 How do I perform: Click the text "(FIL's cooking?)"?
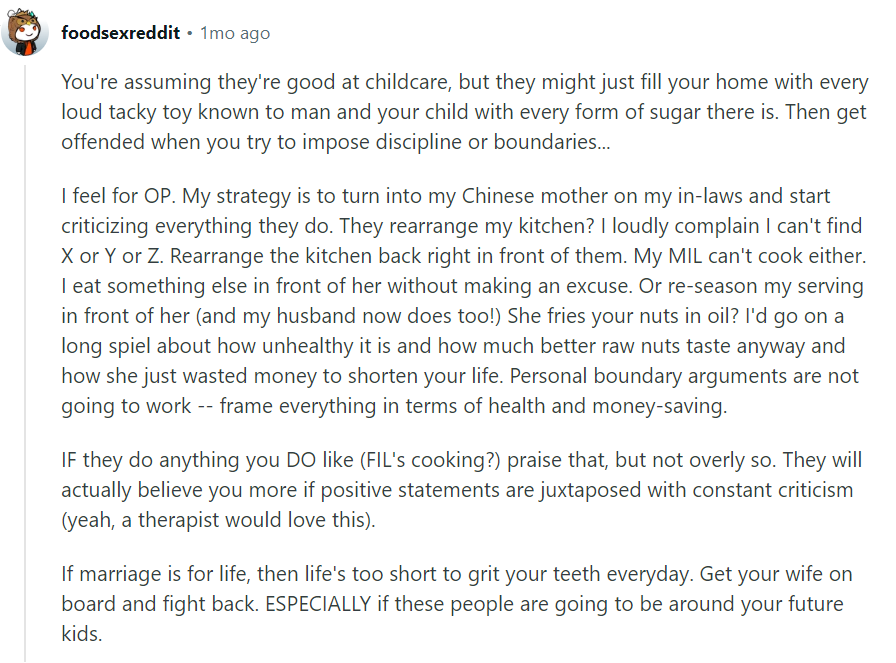(x=430, y=460)
